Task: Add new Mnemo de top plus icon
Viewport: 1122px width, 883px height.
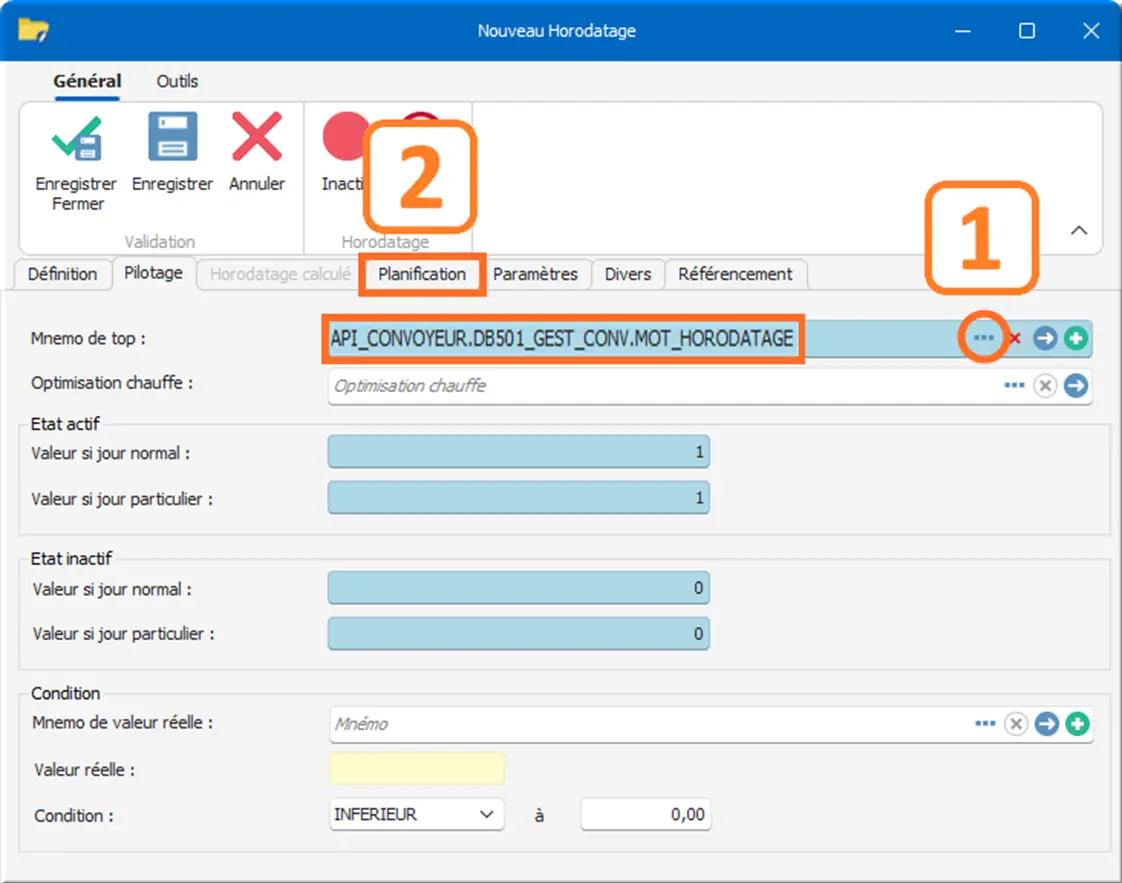Action: point(1075,338)
